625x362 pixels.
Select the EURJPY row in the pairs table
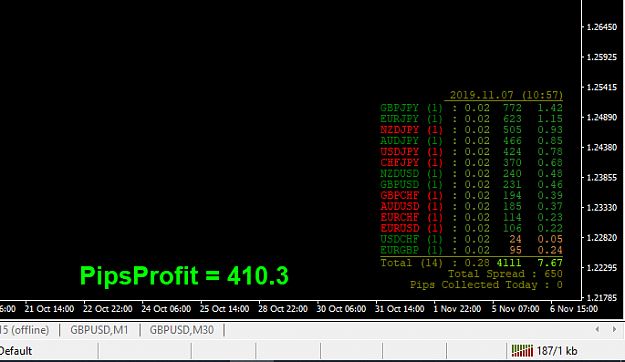[471, 119]
